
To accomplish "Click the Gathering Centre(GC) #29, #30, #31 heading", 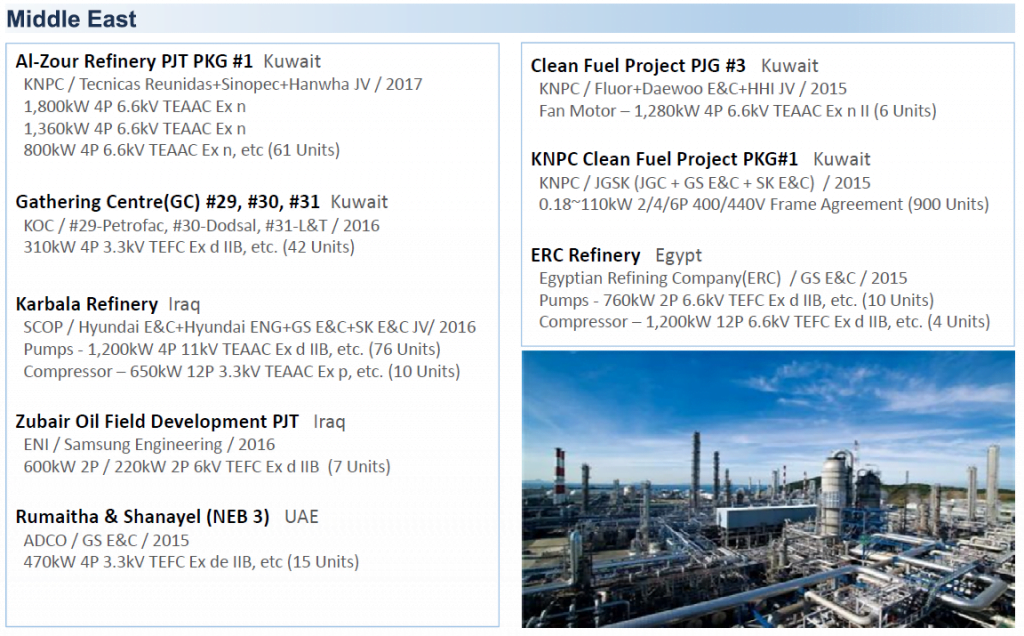I will point(168,202).
